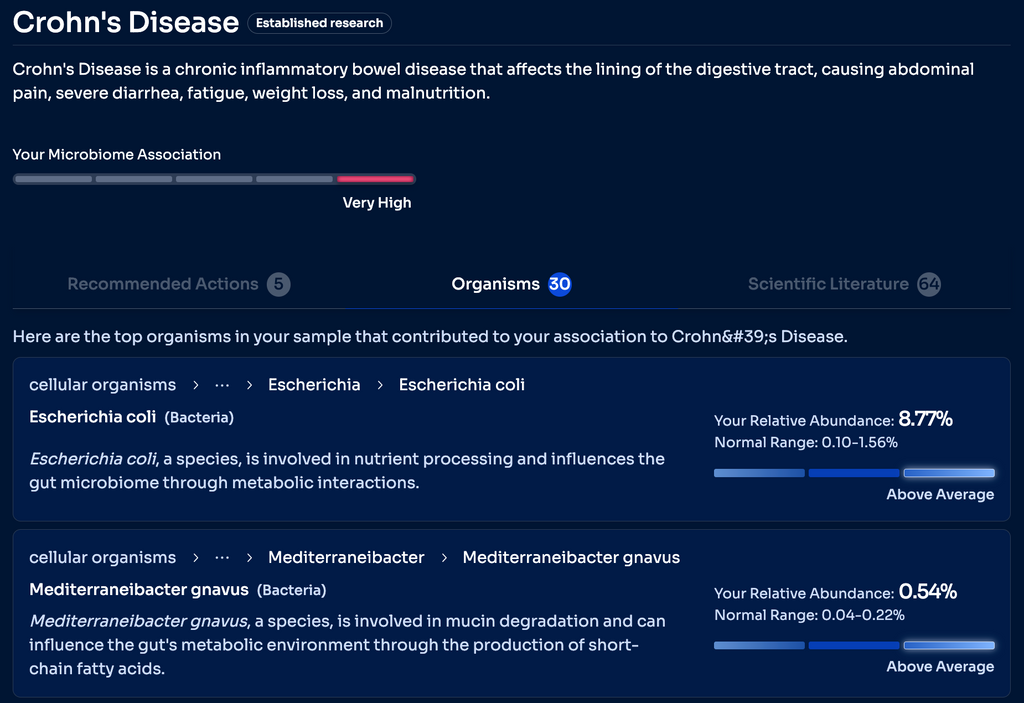Click the Recommended Actions count badge 5

(x=279, y=284)
